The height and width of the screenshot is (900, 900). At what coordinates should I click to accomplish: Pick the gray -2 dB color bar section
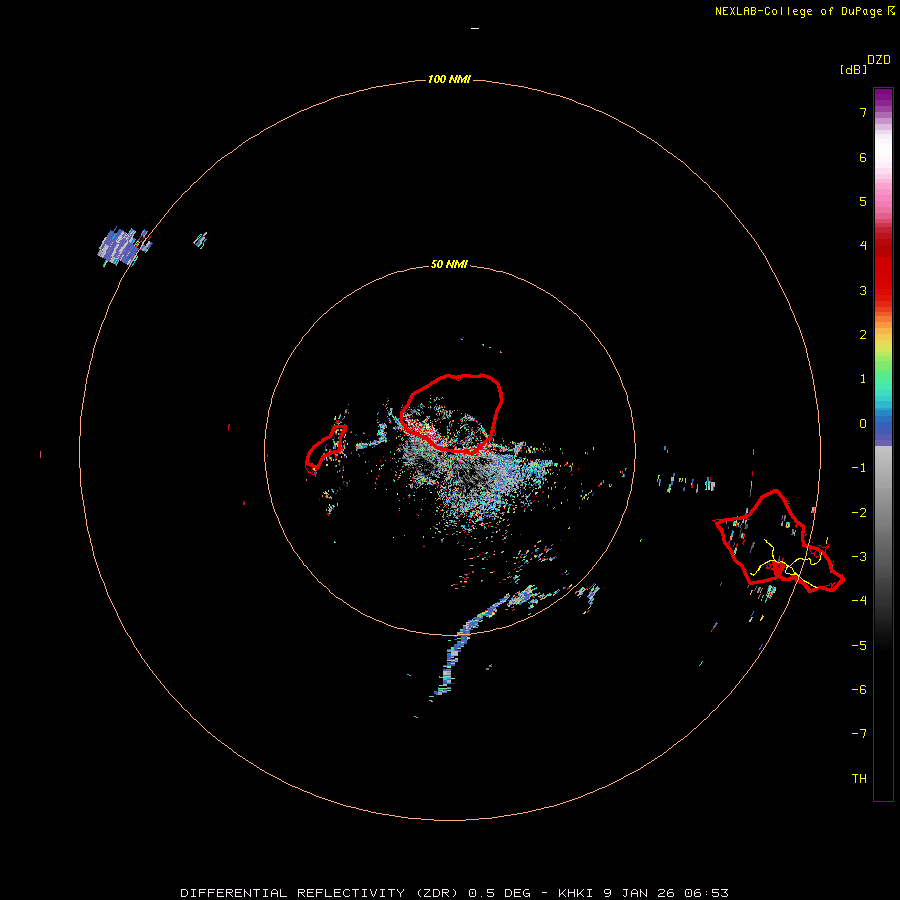pyautogui.click(x=883, y=513)
